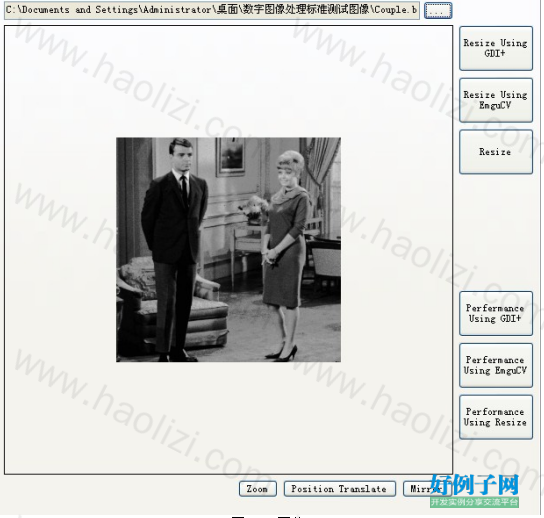
Task: Click the Couple photo in the preview
Action: click(228, 249)
